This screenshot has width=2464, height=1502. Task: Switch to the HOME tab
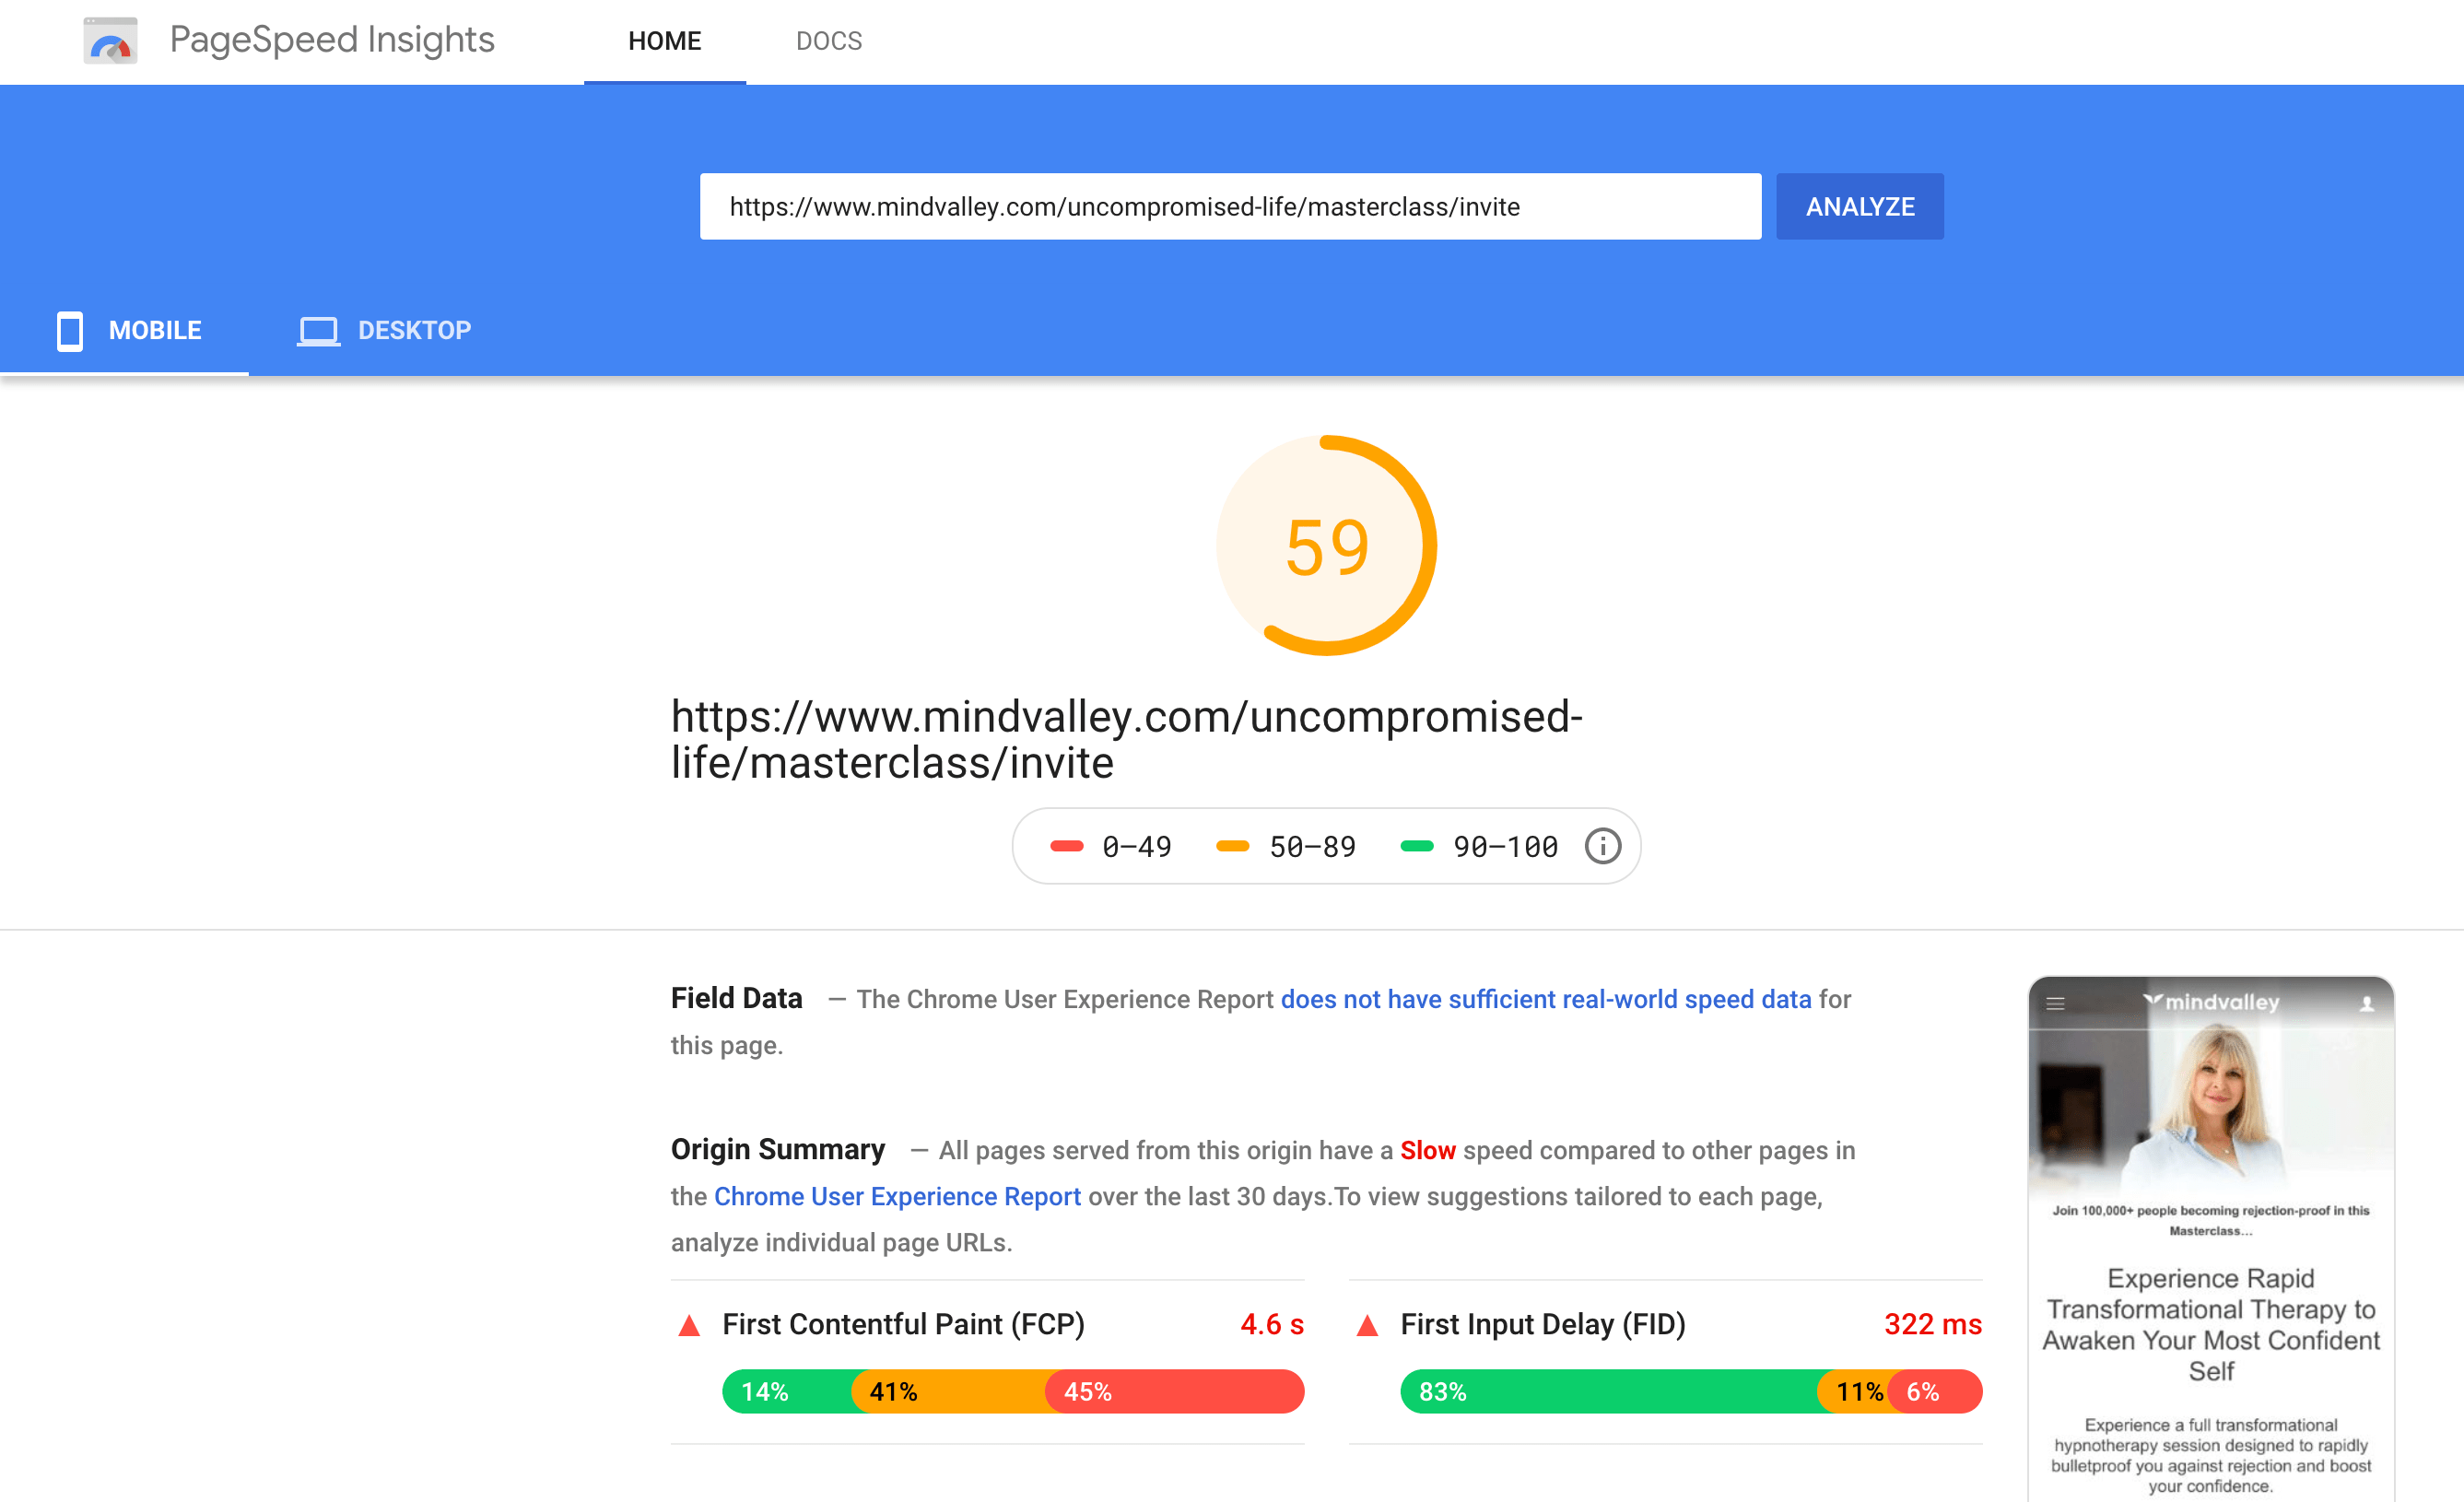pyautogui.click(x=664, y=41)
